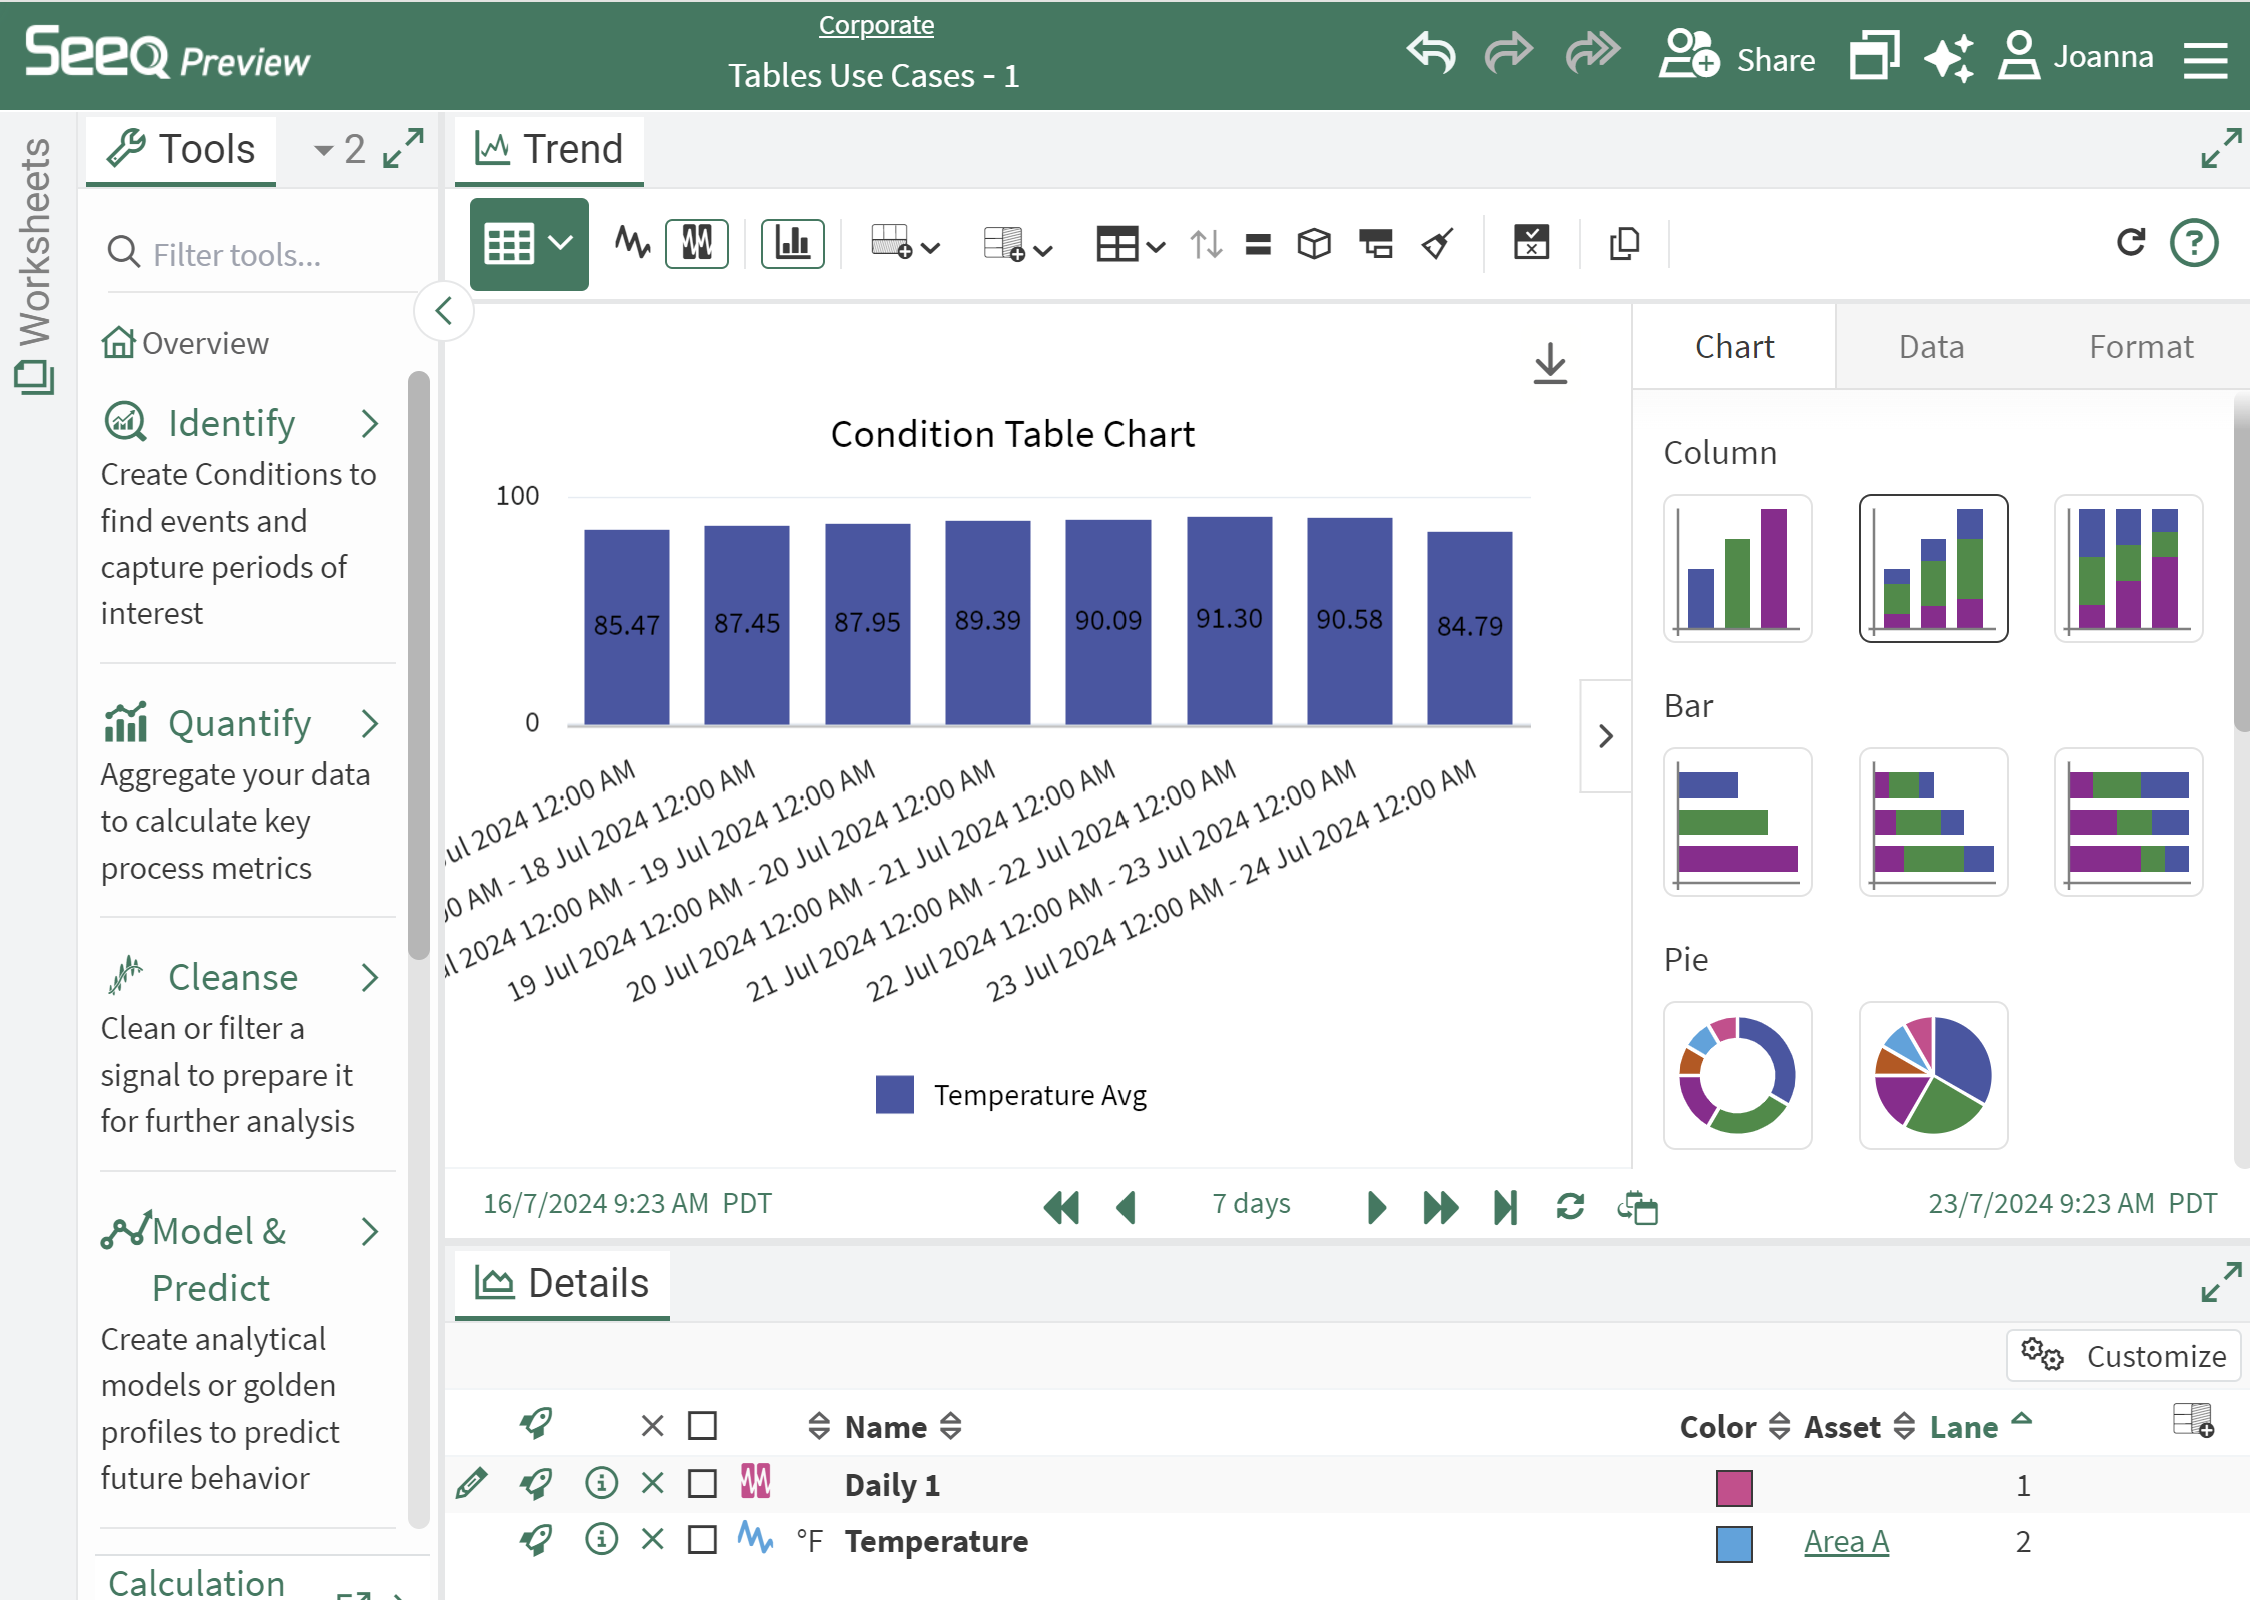Choose the 100% stacked column chart thumbnail
Viewport: 2250px width, 1600px height.
pos(2128,568)
